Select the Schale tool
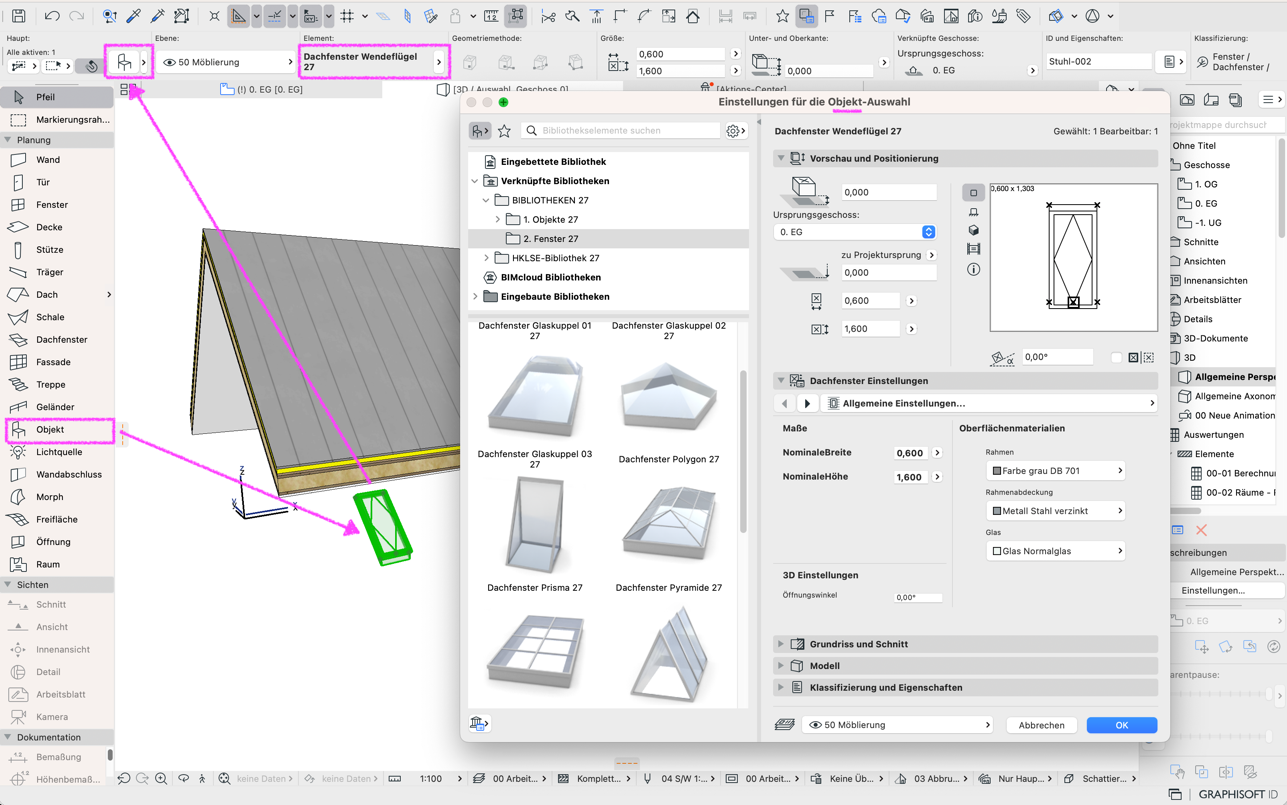Screen dimensions: 1287x805 (x=57, y=317)
